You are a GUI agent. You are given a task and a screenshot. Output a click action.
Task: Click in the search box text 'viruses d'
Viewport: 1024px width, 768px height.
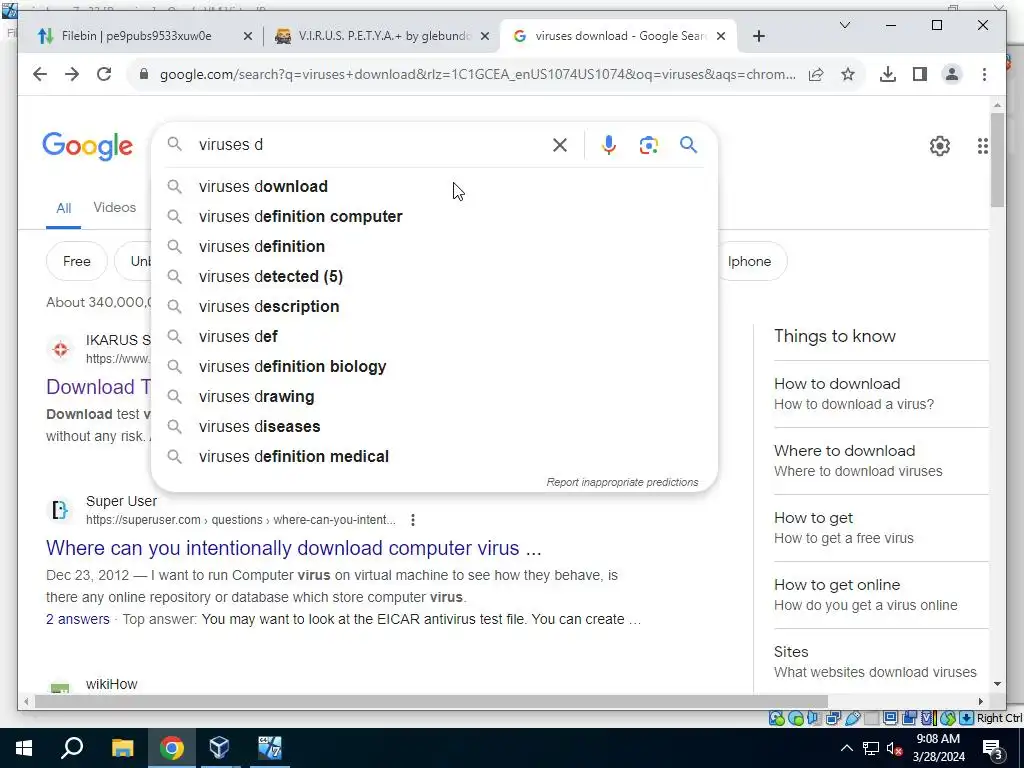pyautogui.click(x=231, y=145)
